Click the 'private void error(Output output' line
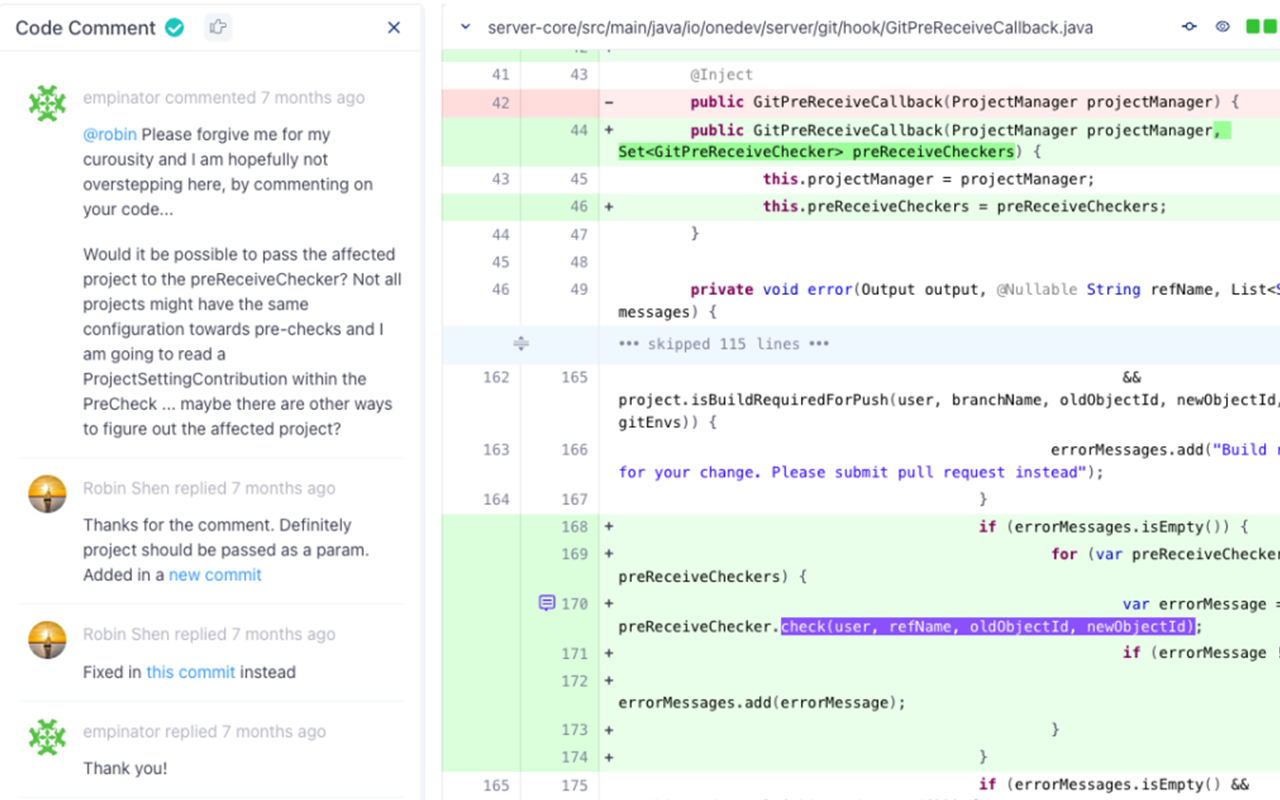Screen dimensions: 1280x800 (985, 289)
